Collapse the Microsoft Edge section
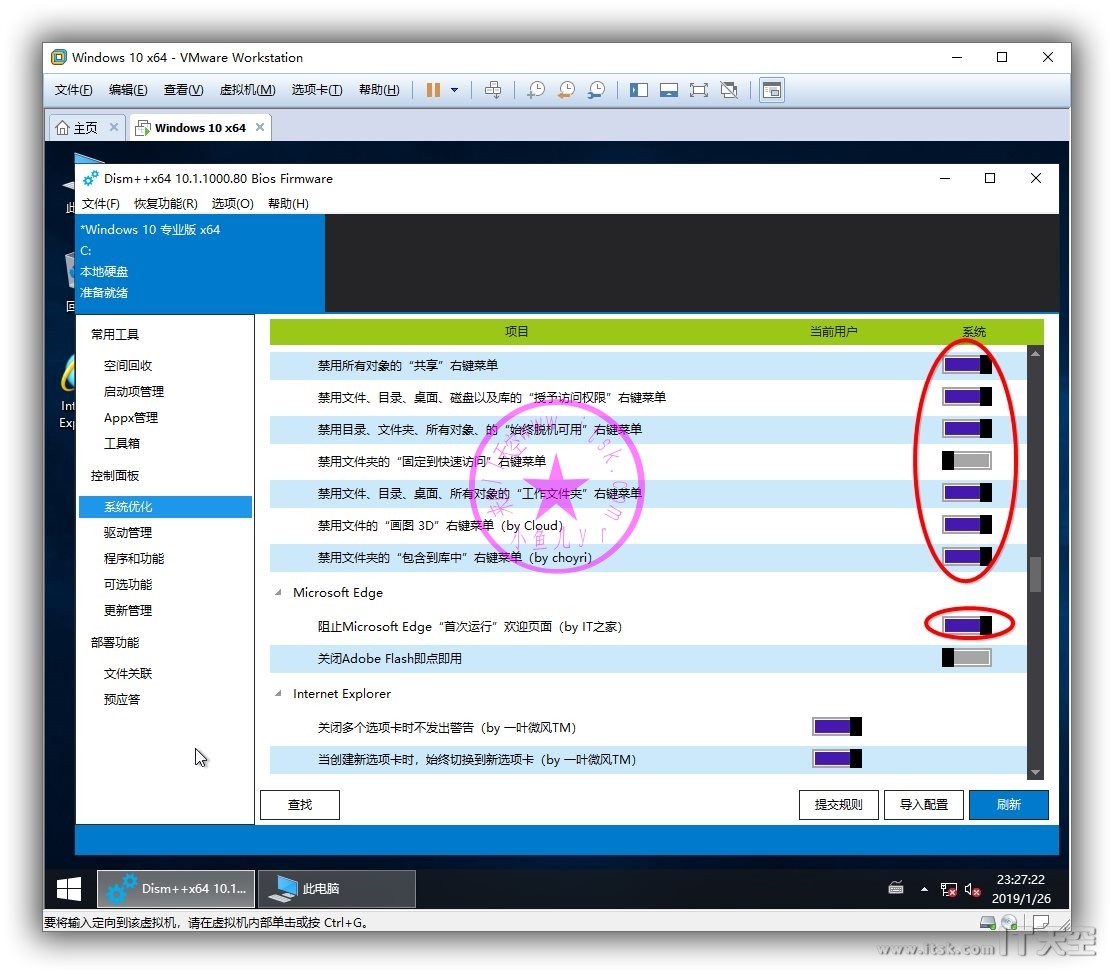 (278, 592)
